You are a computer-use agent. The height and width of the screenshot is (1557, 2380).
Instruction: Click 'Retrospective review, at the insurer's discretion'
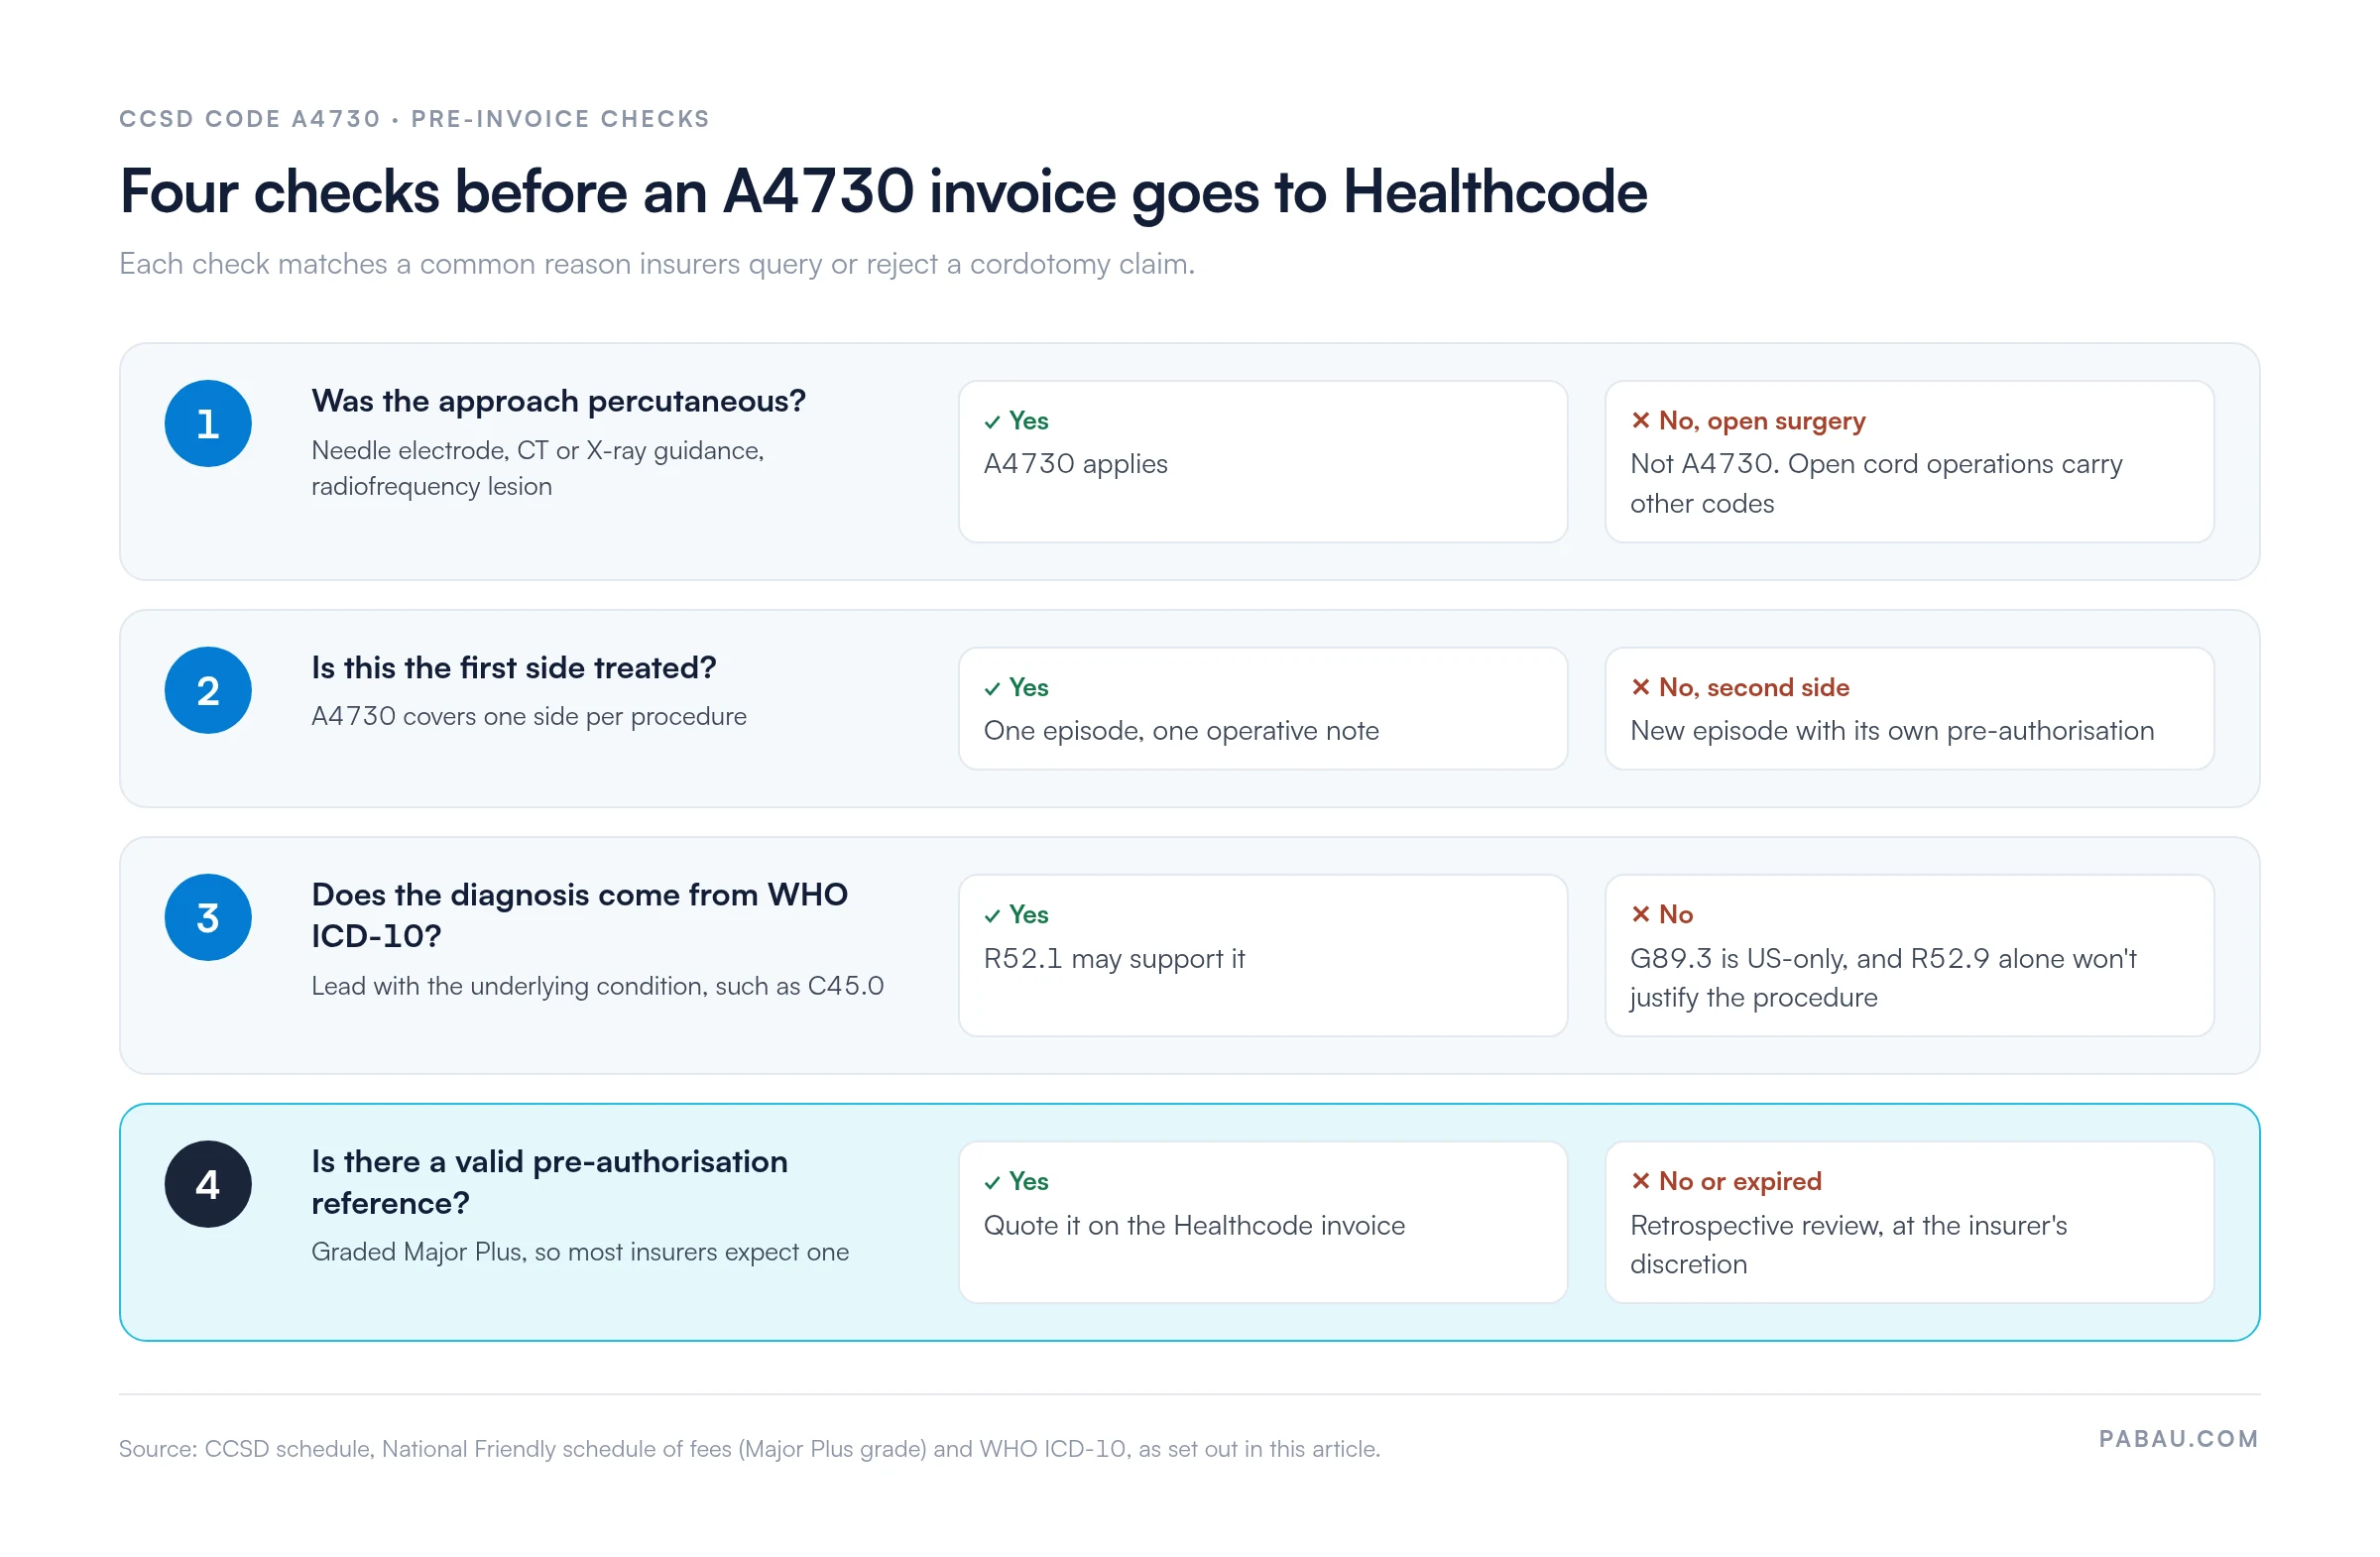click(1848, 1245)
